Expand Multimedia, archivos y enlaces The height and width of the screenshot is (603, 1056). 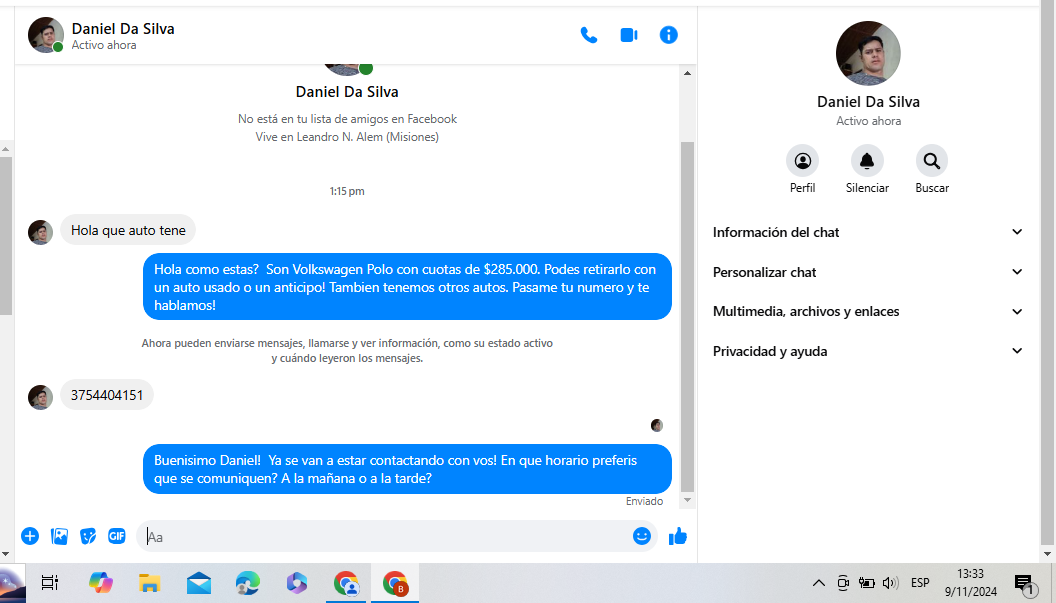point(867,311)
